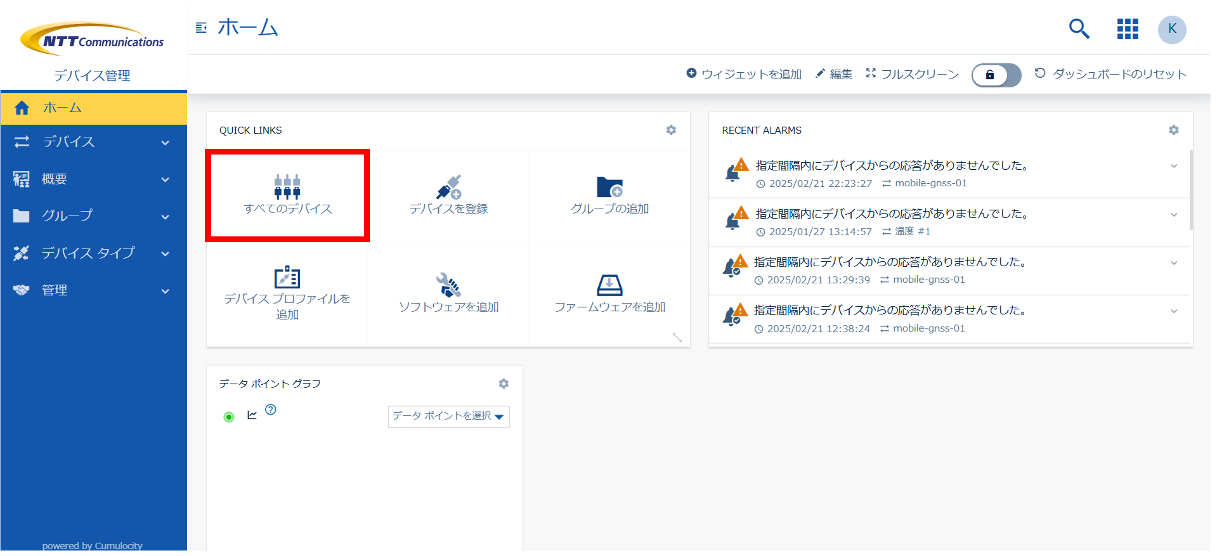
Task: Toggle the green realtime indicator in data point graph
Action: pos(229,417)
